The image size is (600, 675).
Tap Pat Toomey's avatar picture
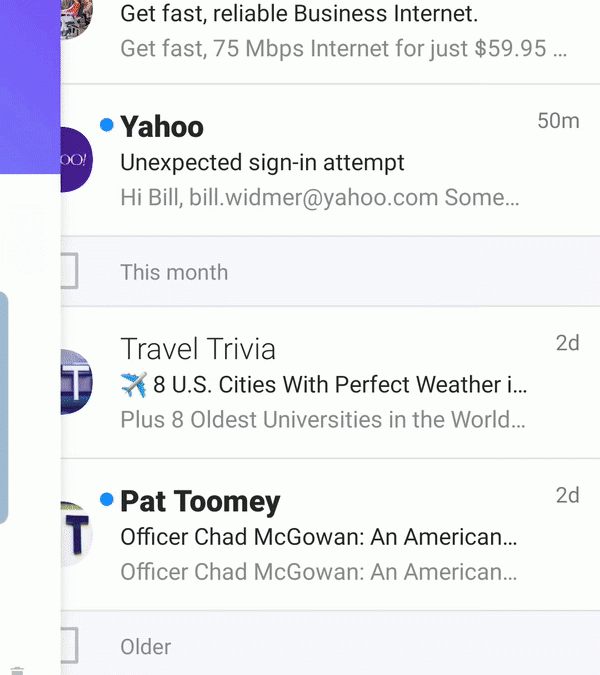click(76, 535)
